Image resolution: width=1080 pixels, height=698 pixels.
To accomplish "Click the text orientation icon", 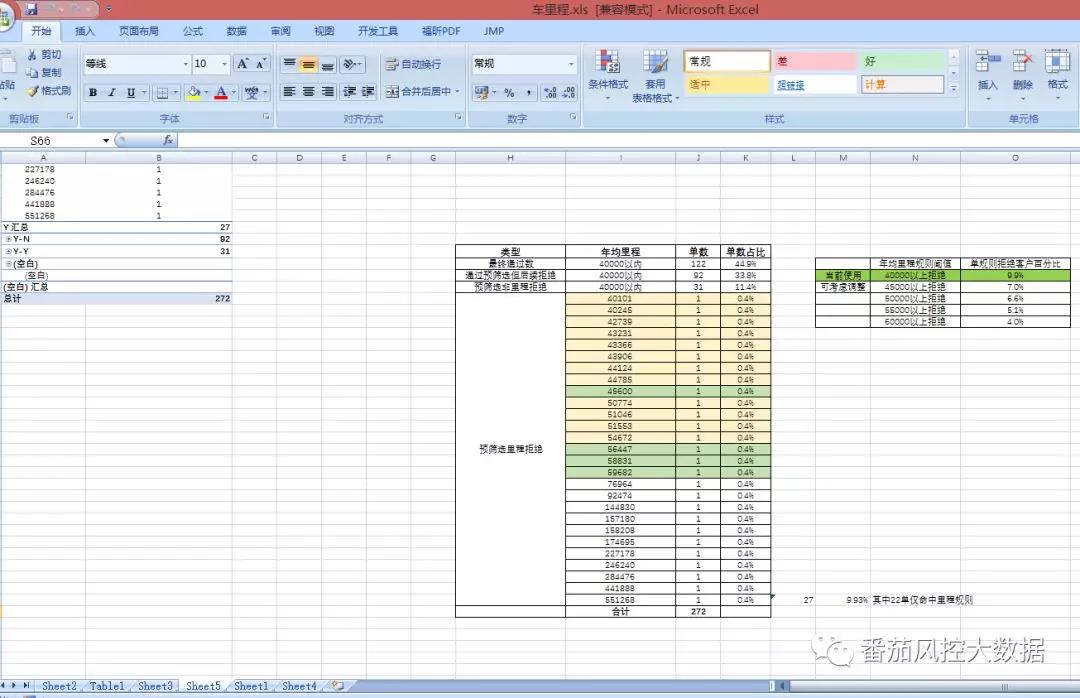I will (x=350, y=65).
